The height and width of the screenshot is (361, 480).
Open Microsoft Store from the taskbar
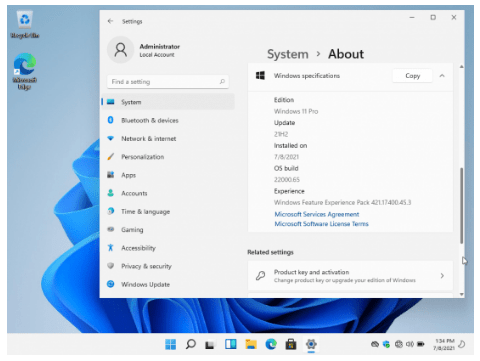pyautogui.click(x=291, y=344)
